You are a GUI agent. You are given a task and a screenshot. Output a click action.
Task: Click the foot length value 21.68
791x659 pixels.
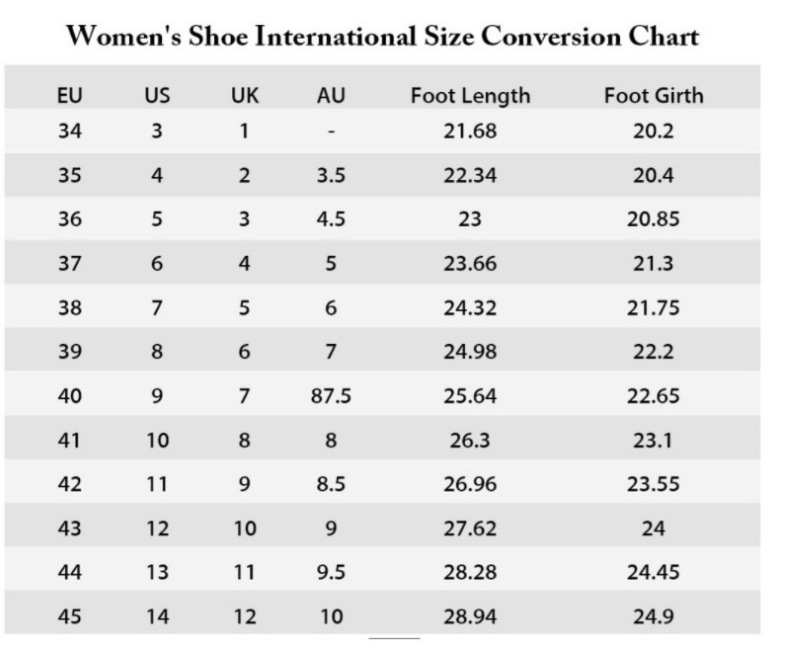(470, 130)
